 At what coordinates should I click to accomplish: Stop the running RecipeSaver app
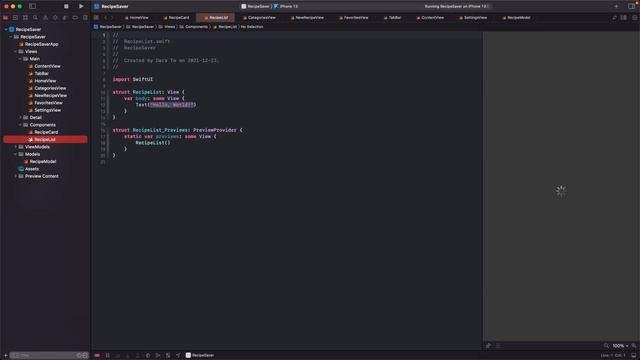tap(66, 7)
